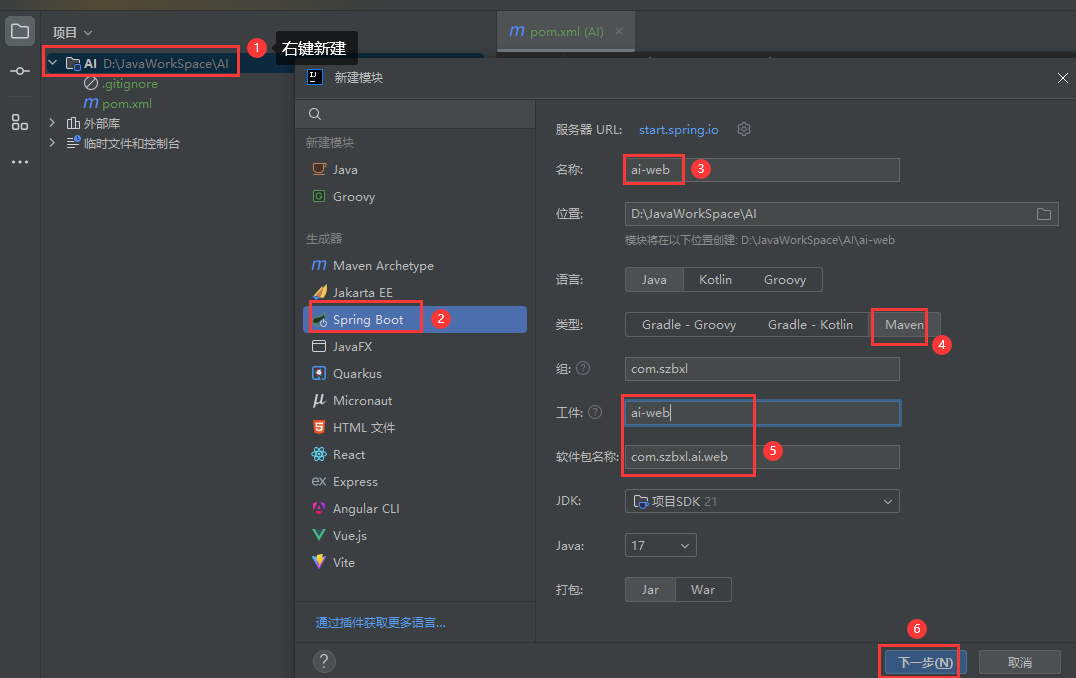
Task: Open the Structure tool window icon
Action: pyautogui.click(x=20, y=122)
